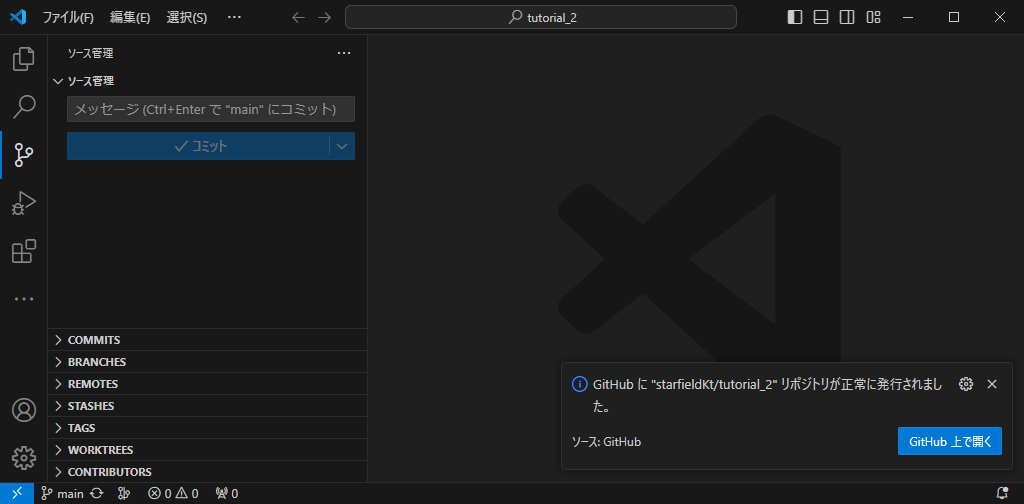Expand the STASHES section
Screen dimensions: 1024x504
coord(208,405)
